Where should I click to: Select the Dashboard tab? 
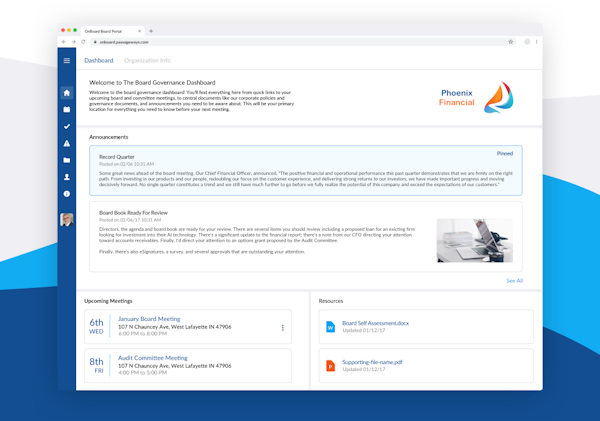[98, 61]
